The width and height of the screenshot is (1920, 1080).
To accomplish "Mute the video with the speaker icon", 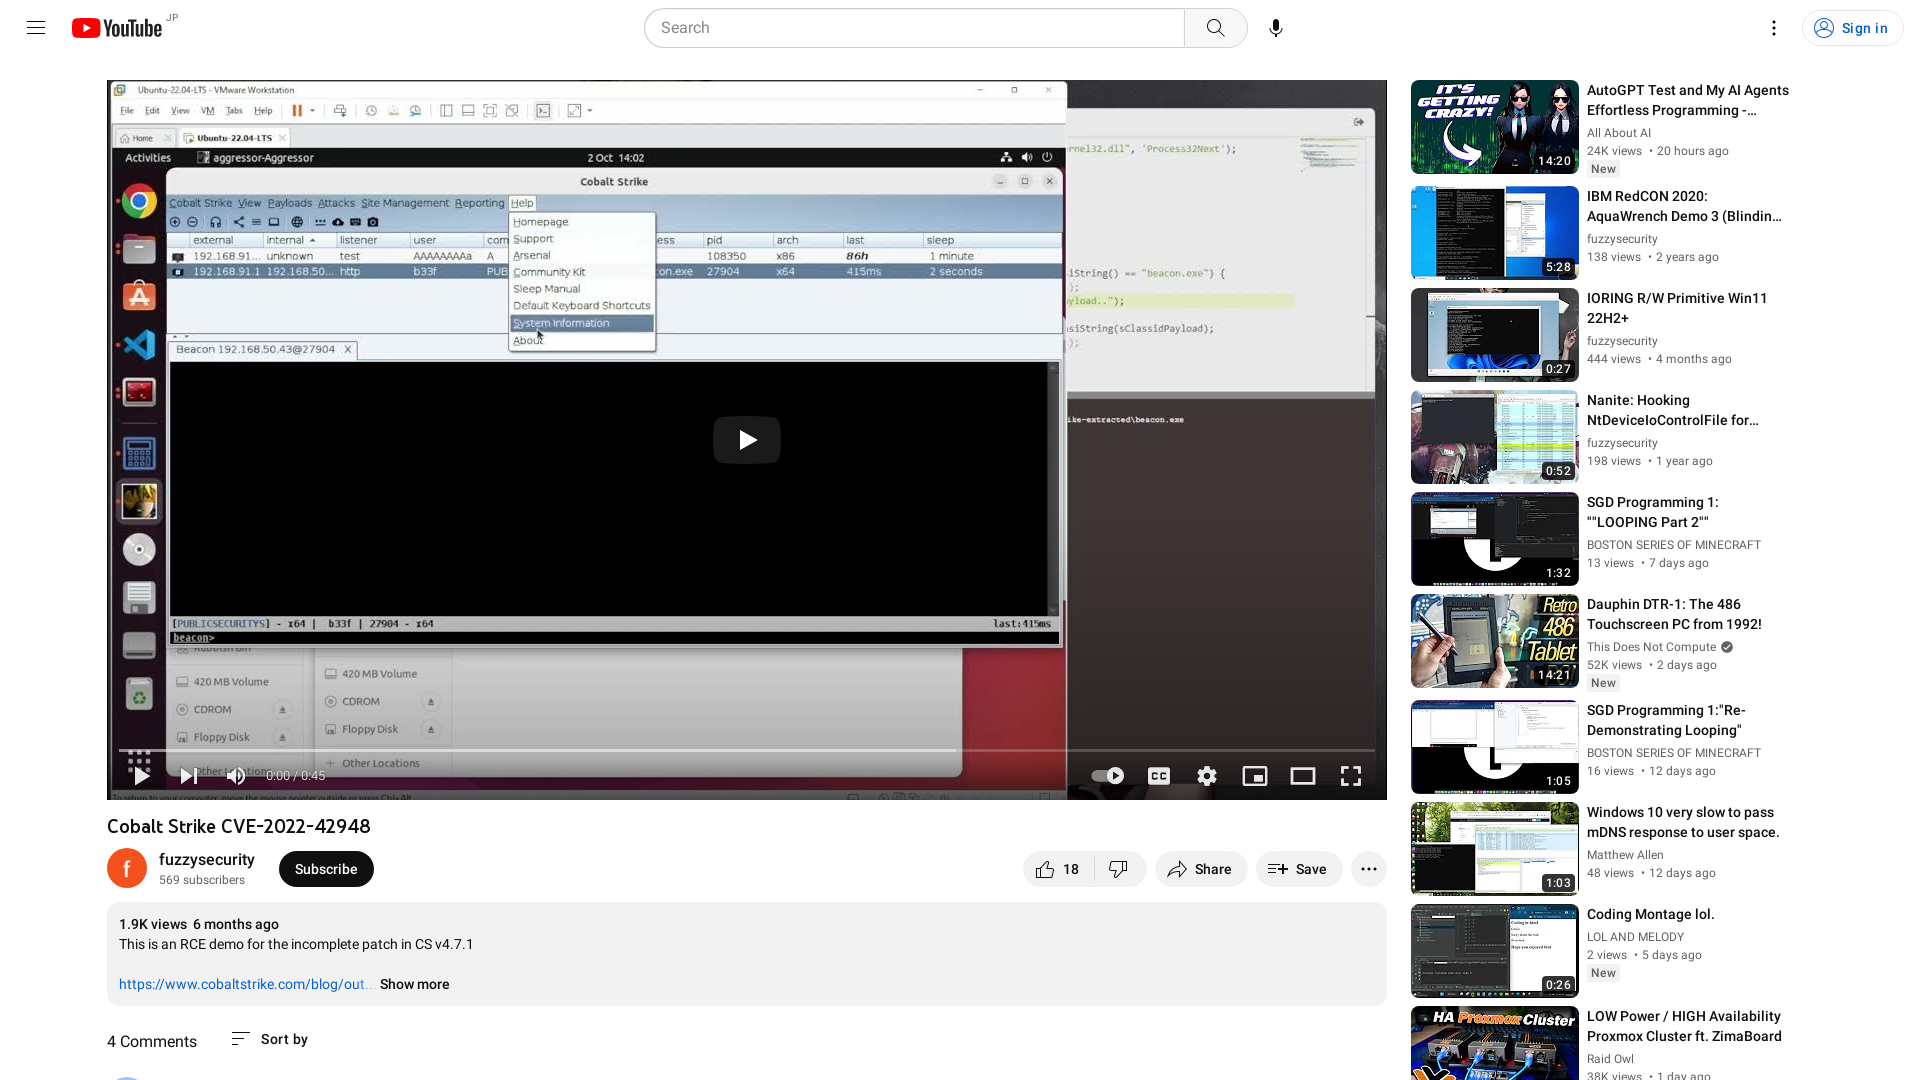I will (235, 775).
